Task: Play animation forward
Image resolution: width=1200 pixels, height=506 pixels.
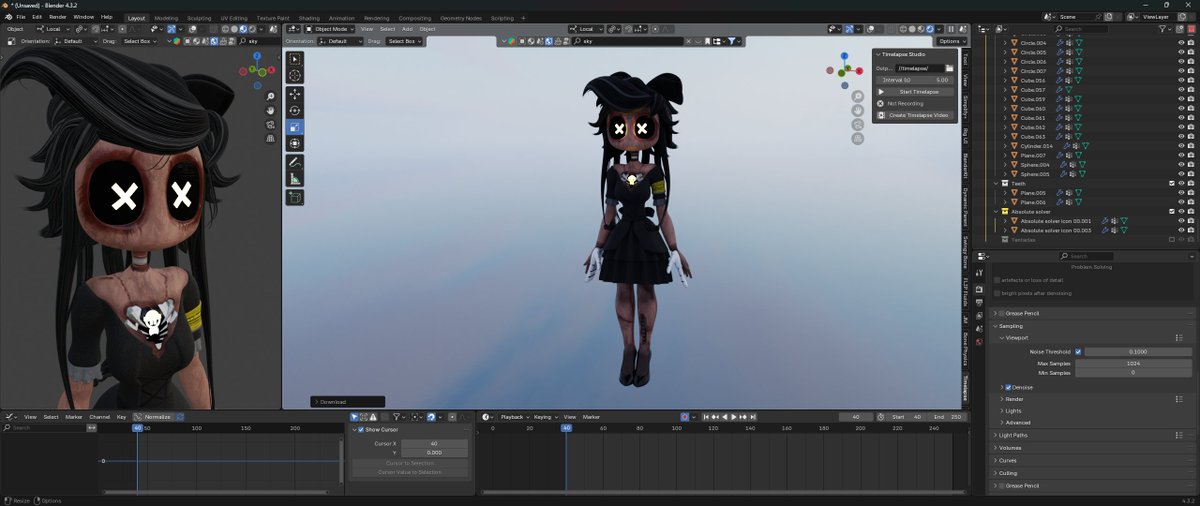Action: click(x=734, y=416)
